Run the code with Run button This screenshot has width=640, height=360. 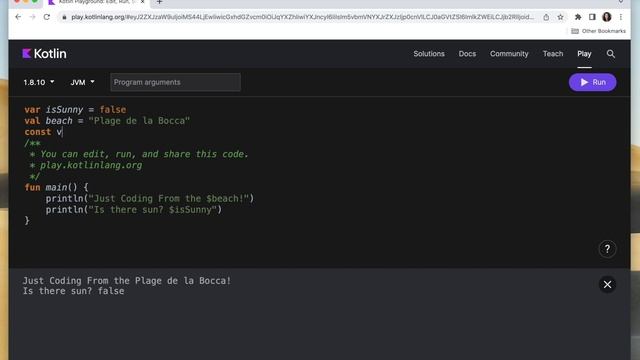592,82
